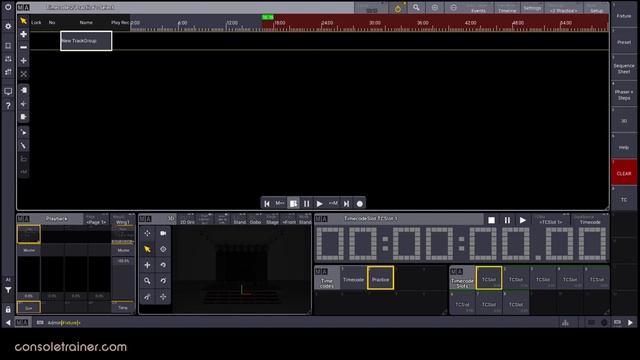Open the gear settings icon in left sidebar
The width and height of the screenshot is (640, 360).
pos(8,26)
